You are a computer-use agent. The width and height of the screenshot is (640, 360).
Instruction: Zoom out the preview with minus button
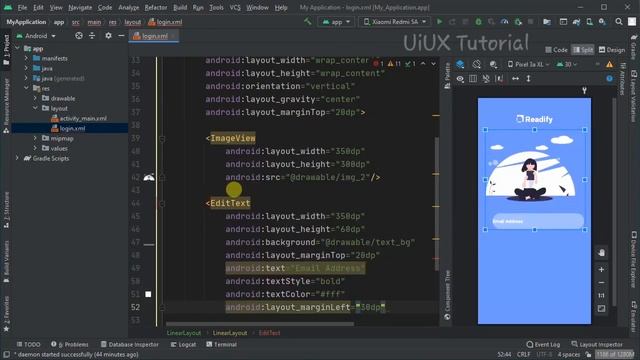point(601,282)
